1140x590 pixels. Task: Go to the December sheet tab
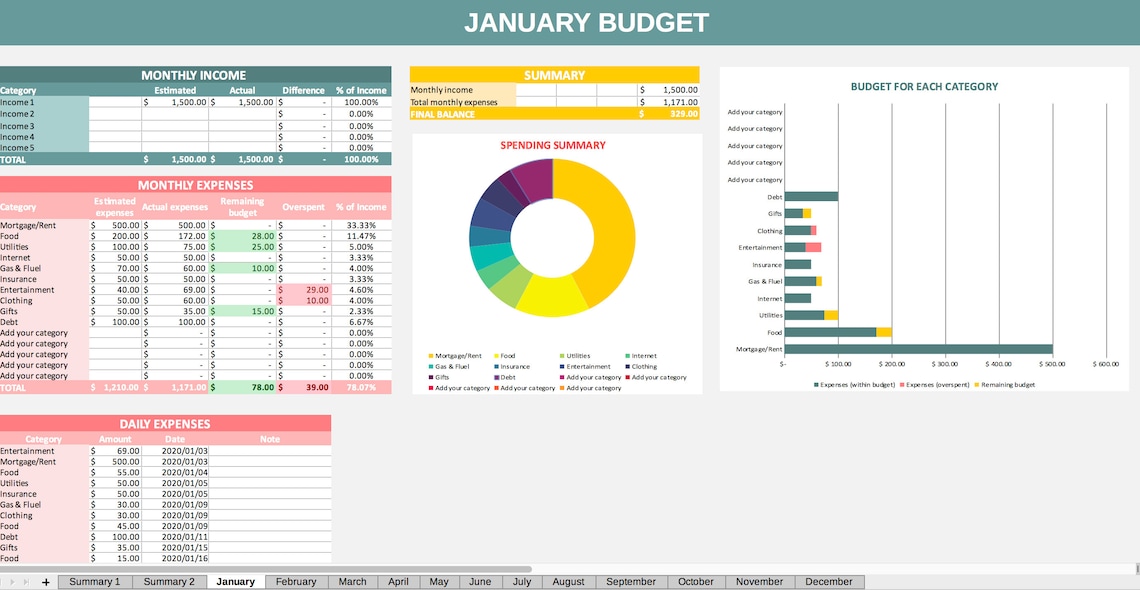(829, 582)
